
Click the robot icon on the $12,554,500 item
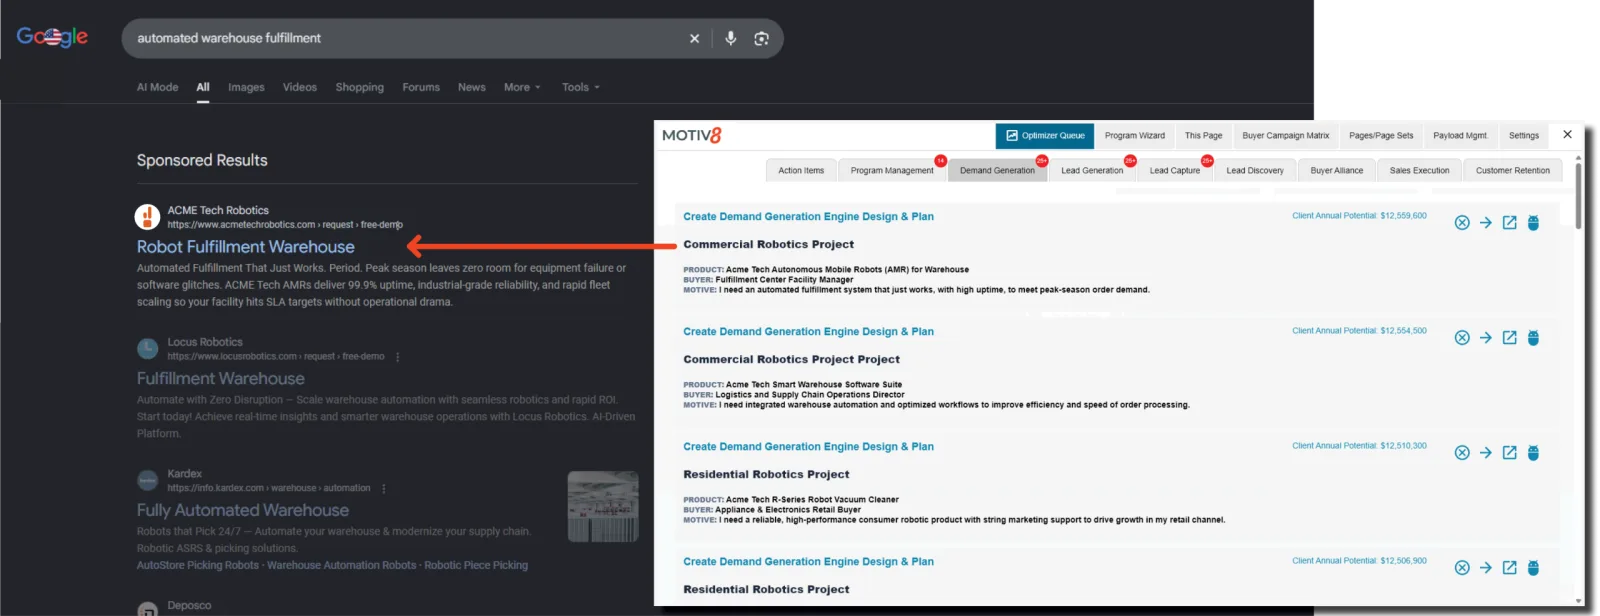[x=1533, y=338]
